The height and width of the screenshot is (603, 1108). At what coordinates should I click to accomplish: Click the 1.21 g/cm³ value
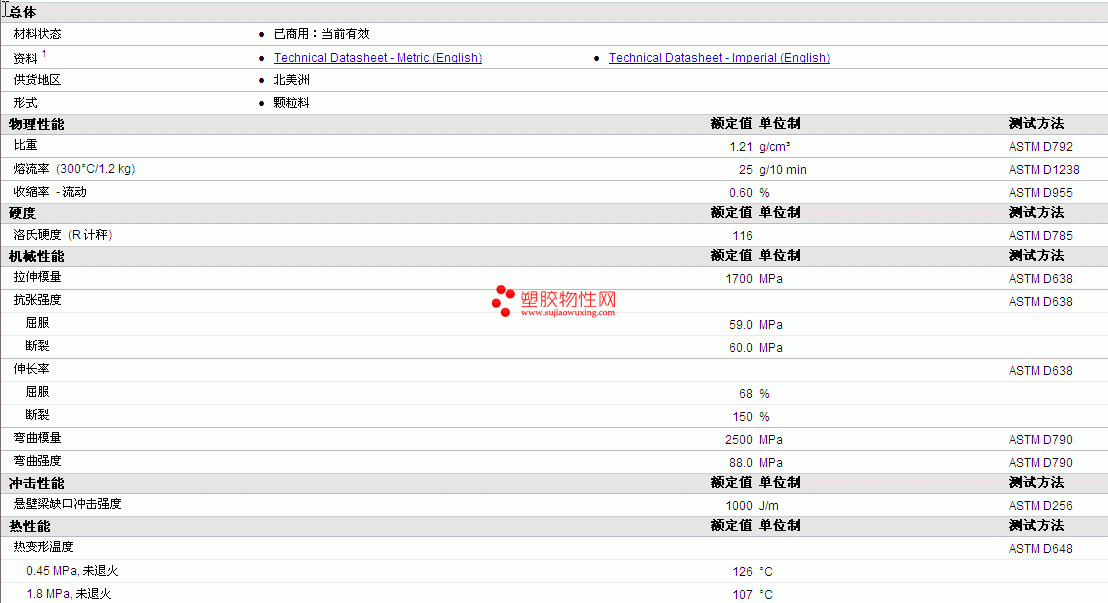(x=760, y=146)
